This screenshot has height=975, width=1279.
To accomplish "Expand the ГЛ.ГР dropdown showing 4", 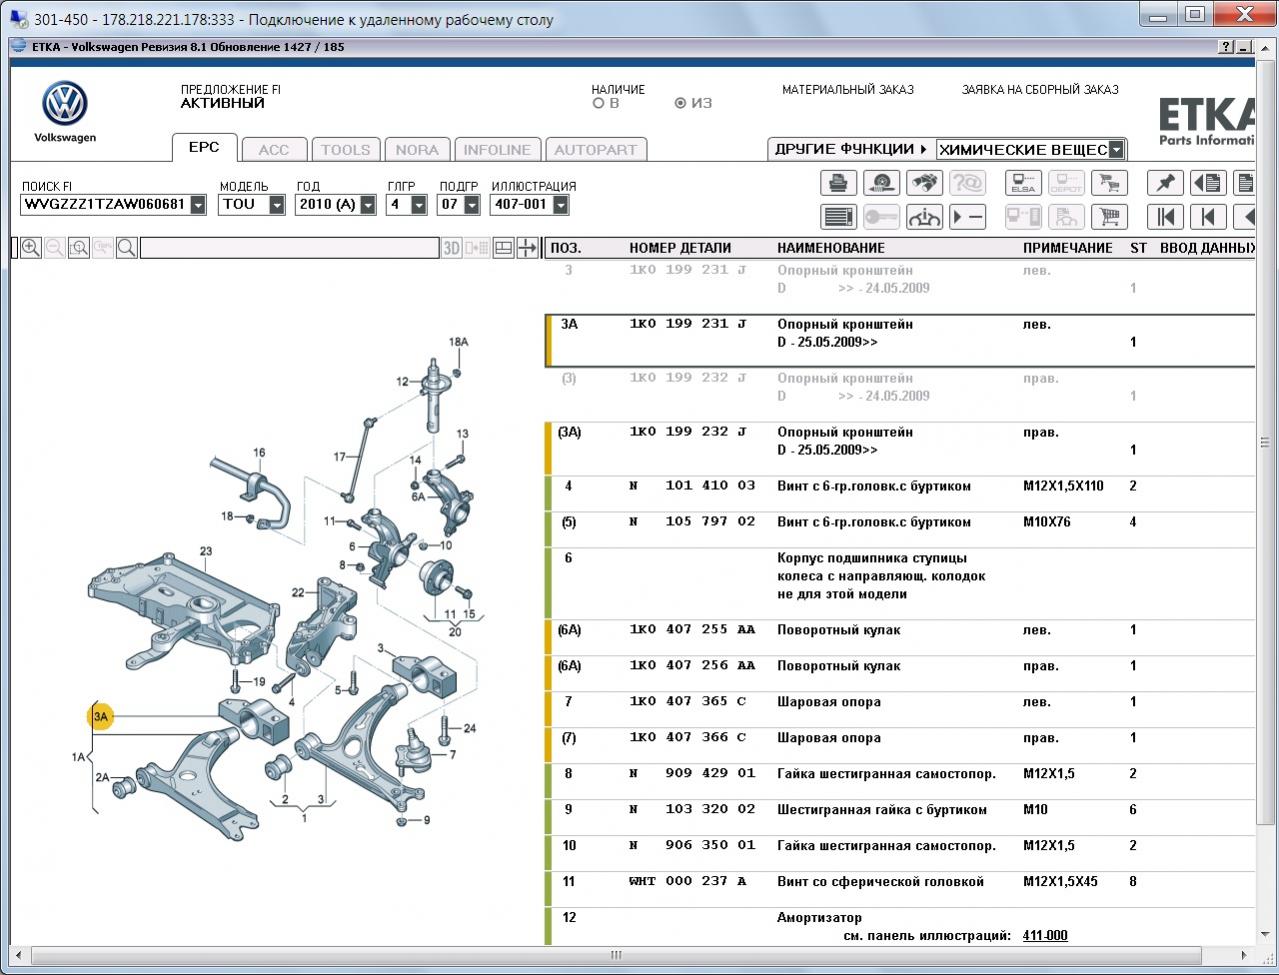I will [x=419, y=205].
